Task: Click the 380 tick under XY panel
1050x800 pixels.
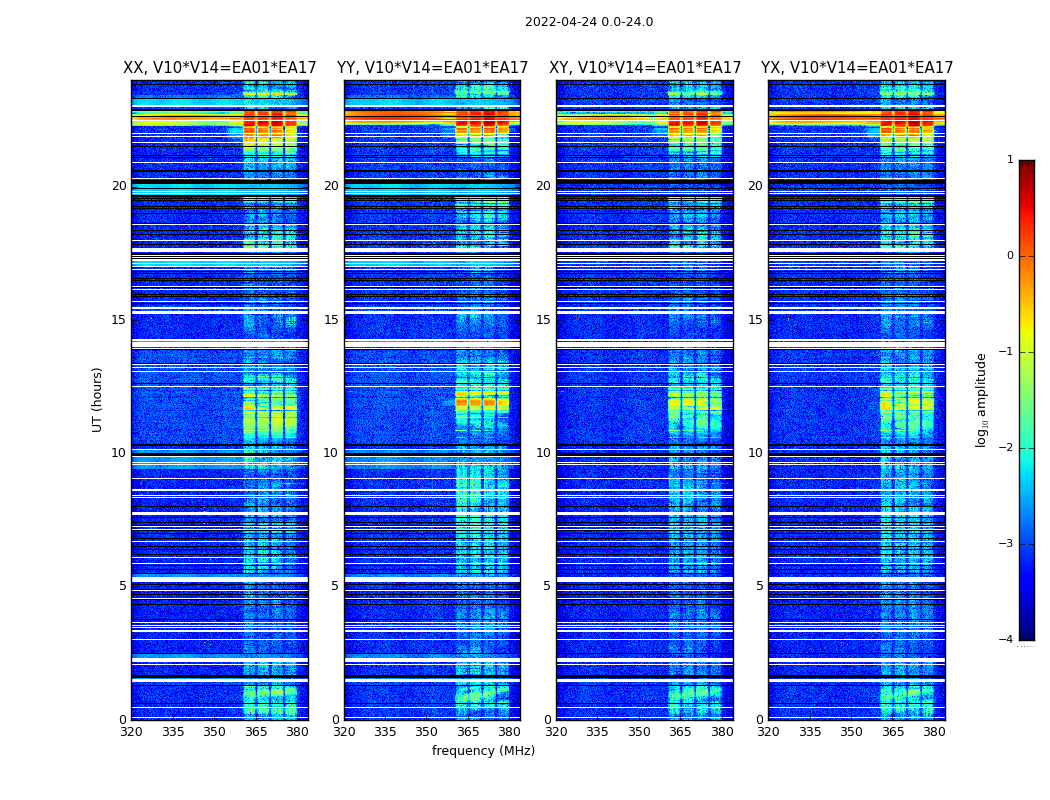Action: point(722,732)
